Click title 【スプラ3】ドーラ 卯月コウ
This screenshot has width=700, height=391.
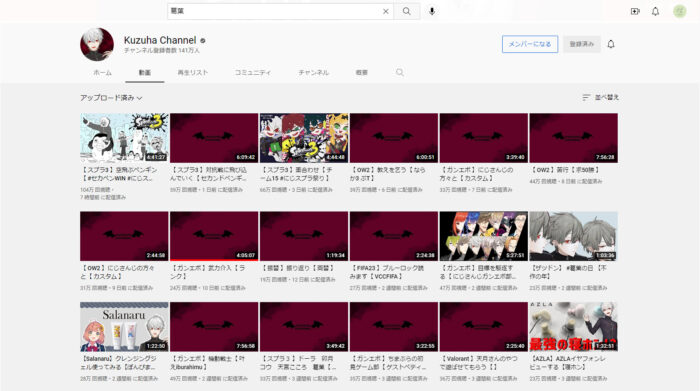[298, 363]
